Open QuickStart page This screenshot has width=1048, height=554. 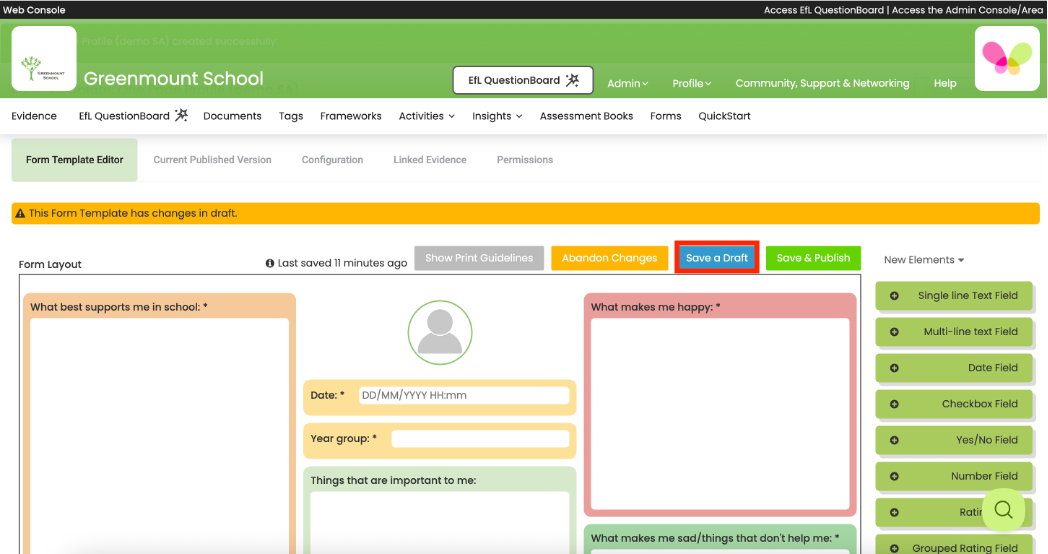725,116
